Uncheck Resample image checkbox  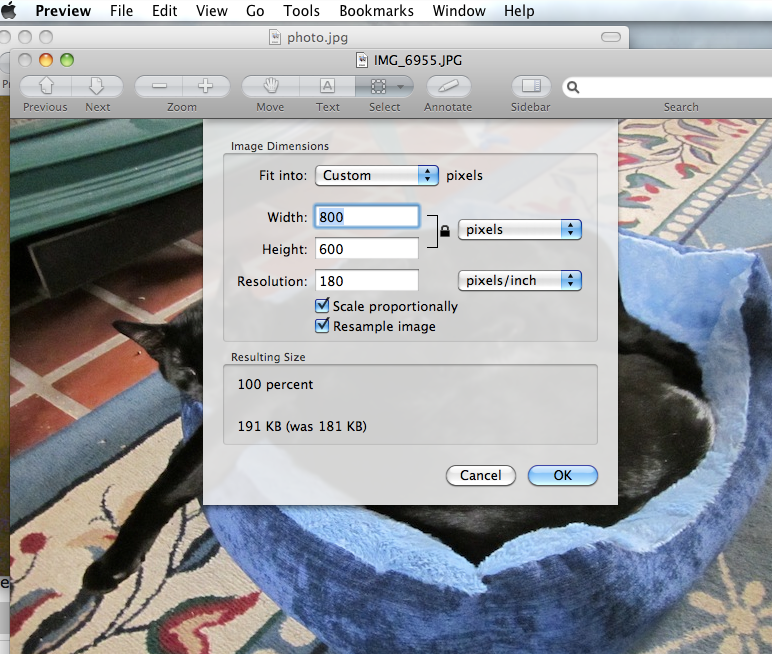[322, 326]
